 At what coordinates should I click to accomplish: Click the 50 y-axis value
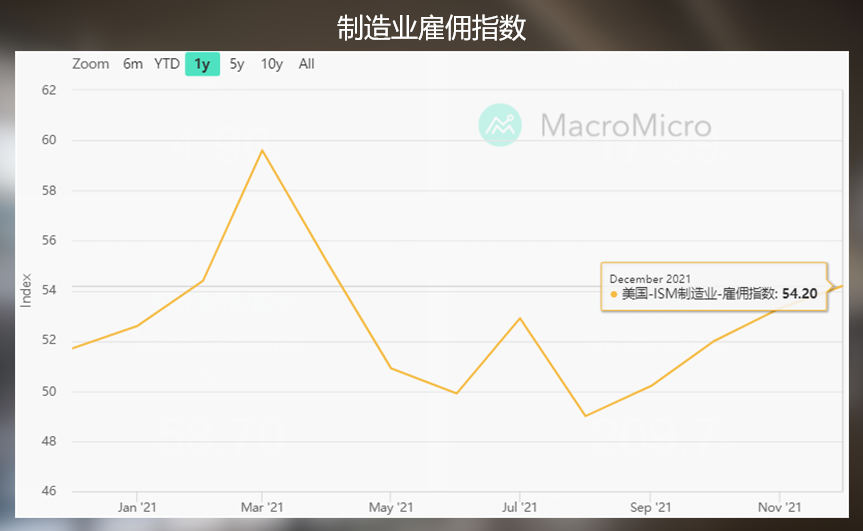[49, 391]
